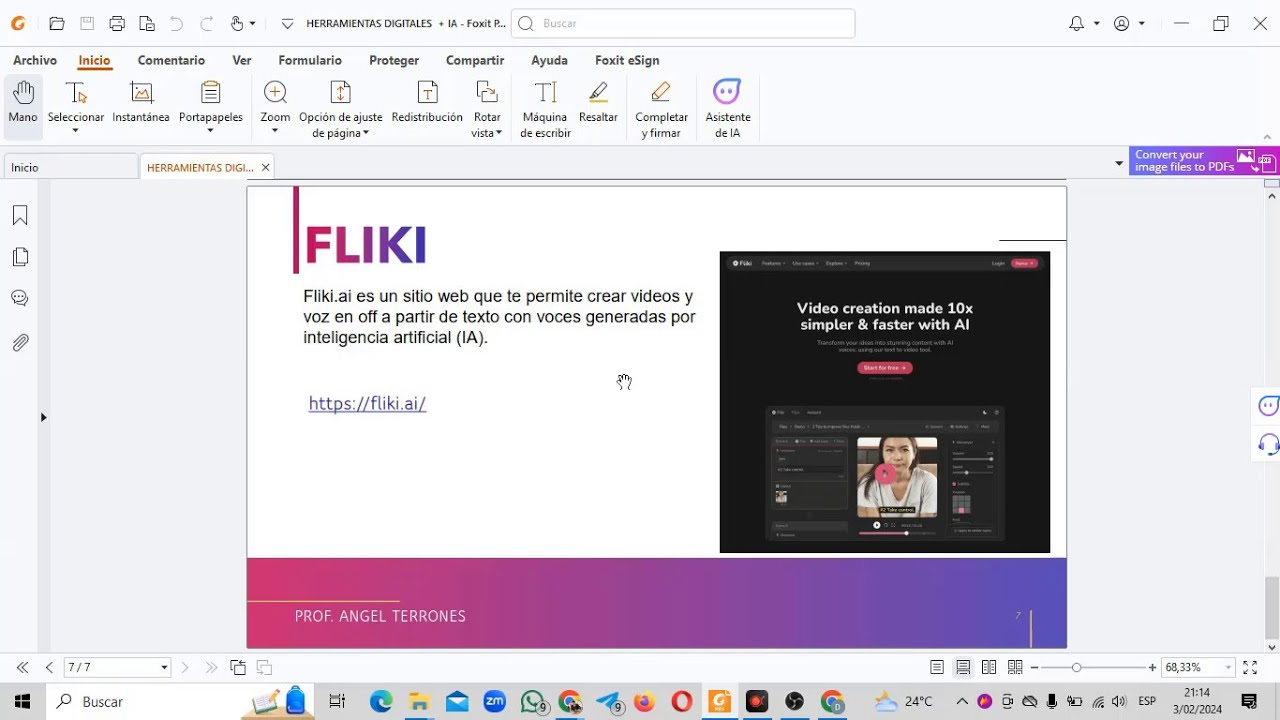Viewport: 1280px width, 720px height.
Task: Expand the left navigation panel arrow
Action: [x=43, y=417]
